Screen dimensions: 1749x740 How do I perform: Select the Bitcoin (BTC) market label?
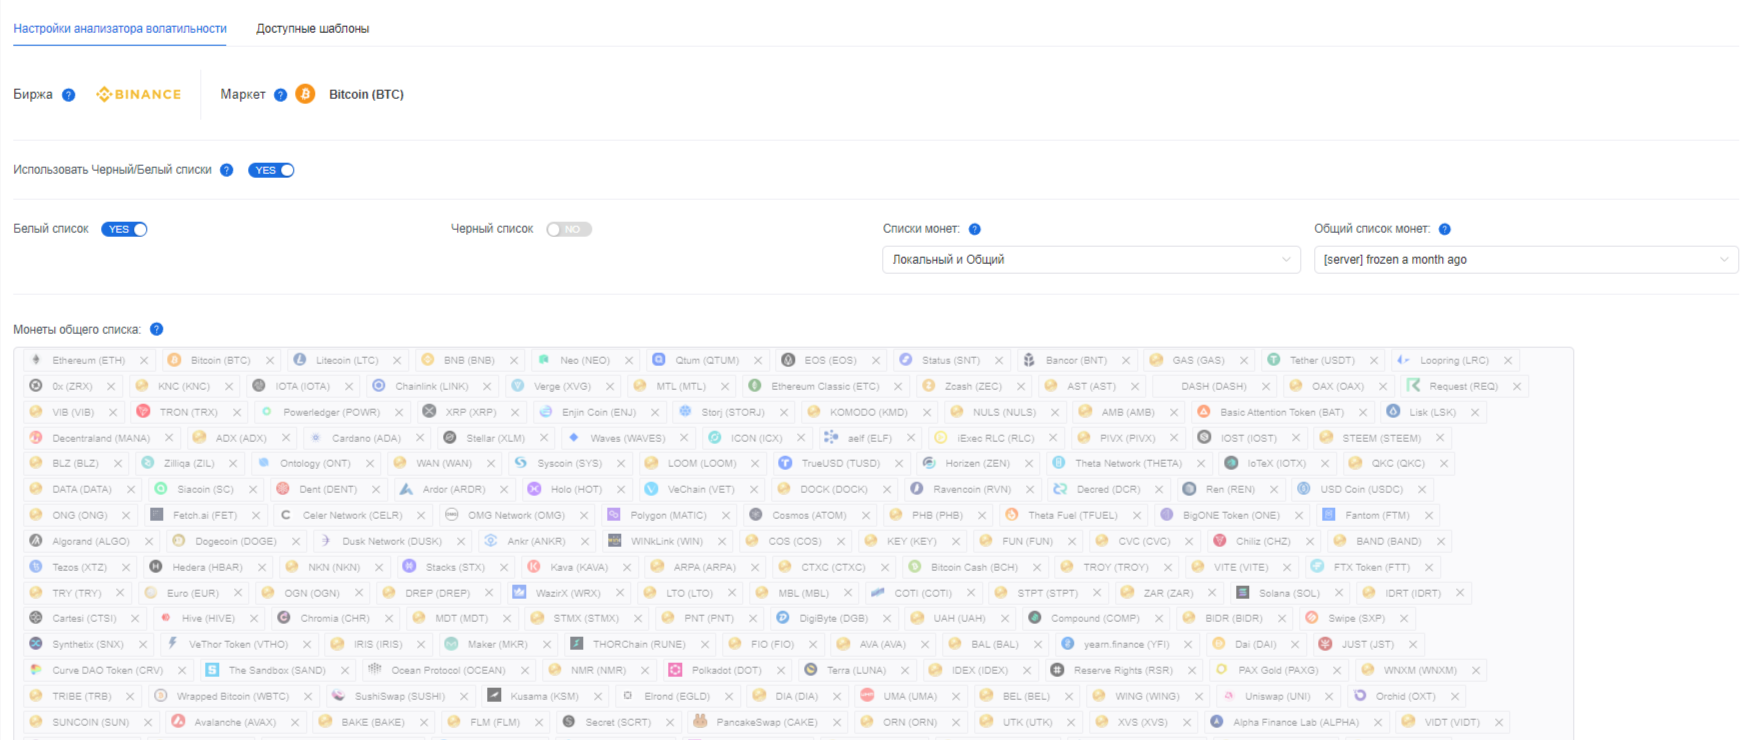pos(366,94)
